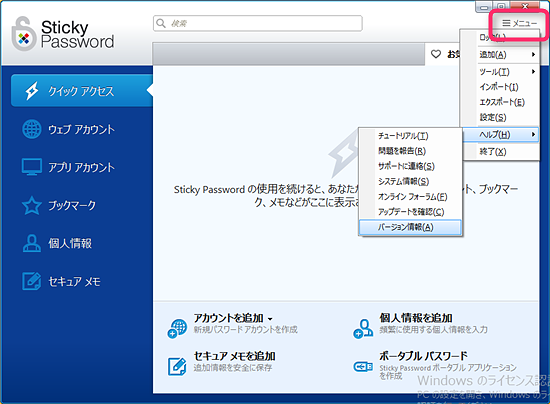Screen dimensions: 550x404
Task: Click the note pencil icon for セキュア メモ
Action: click(x=32, y=281)
